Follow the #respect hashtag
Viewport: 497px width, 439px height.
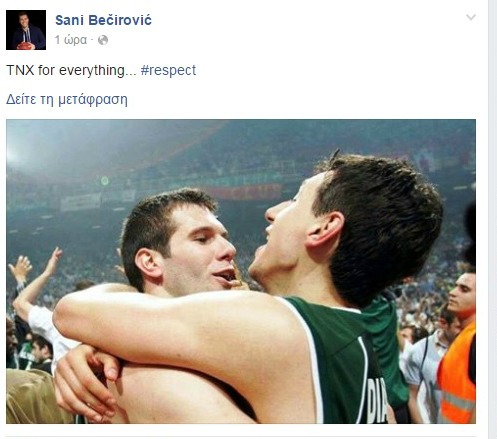168,70
